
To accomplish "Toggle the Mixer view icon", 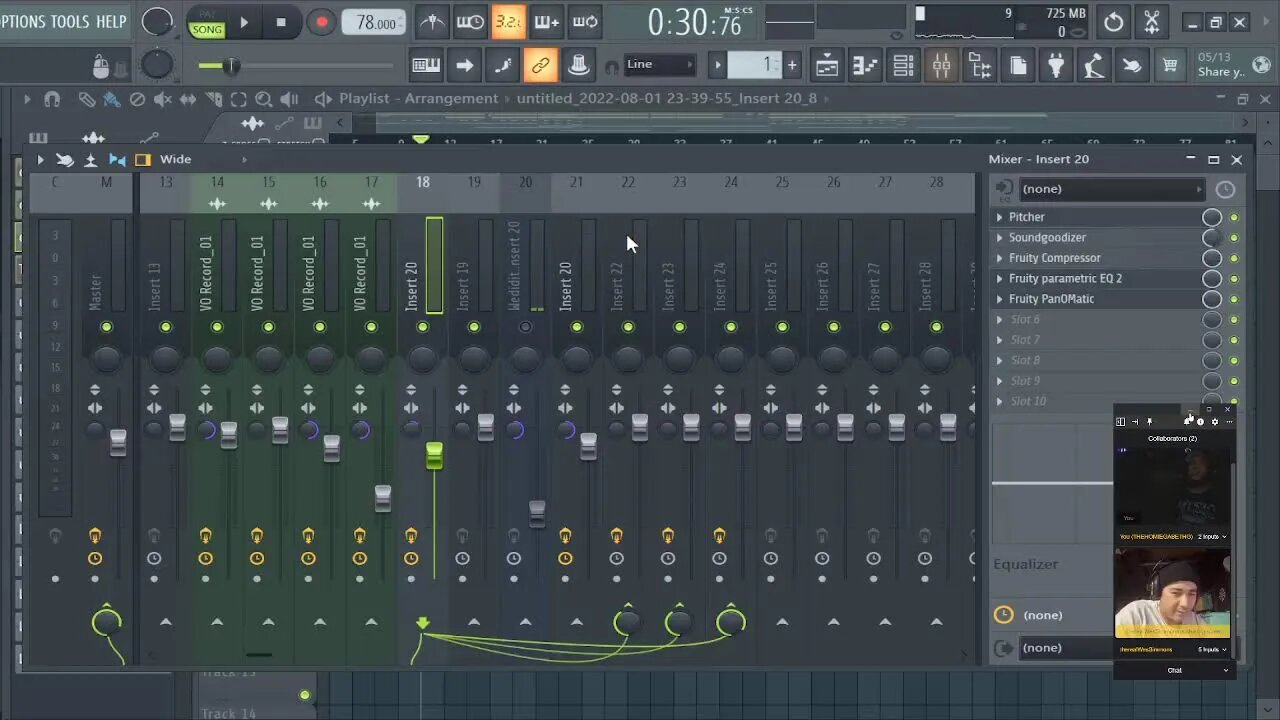I will point(942,66).
